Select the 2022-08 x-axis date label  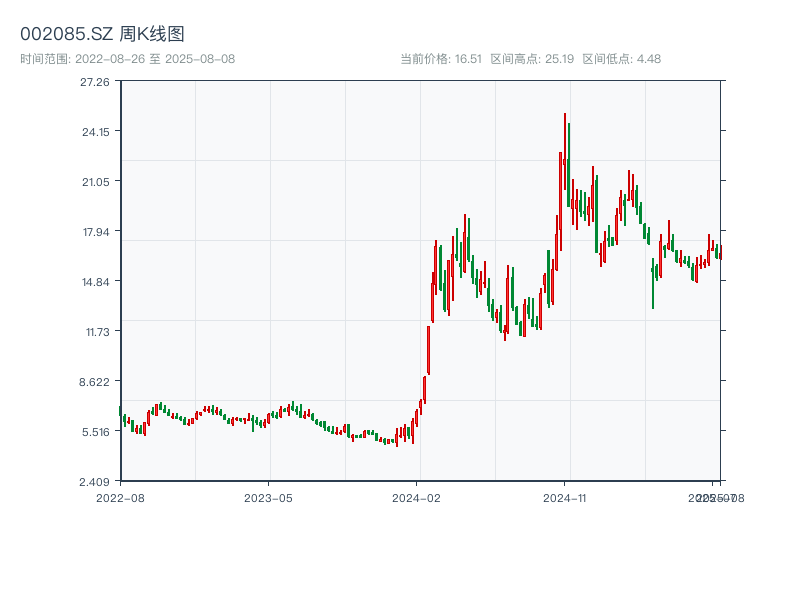tap(120, 497)
